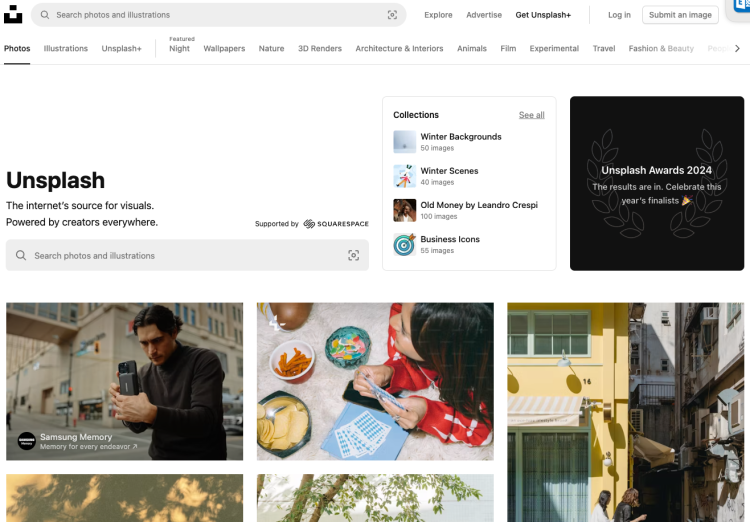Select the Fashion & Beauty category
This screenshot has width=750, height=522.
[x=661, y=48]
